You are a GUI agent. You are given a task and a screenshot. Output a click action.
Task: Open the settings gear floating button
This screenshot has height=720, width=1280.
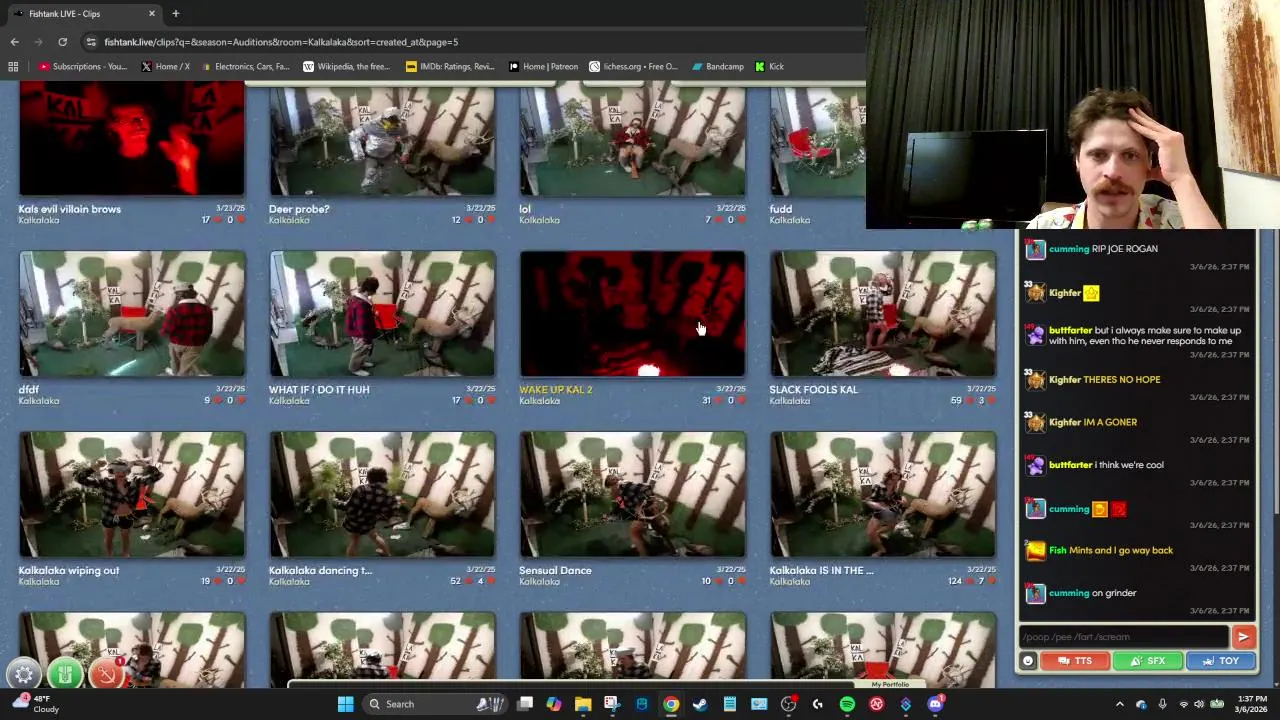24,674
